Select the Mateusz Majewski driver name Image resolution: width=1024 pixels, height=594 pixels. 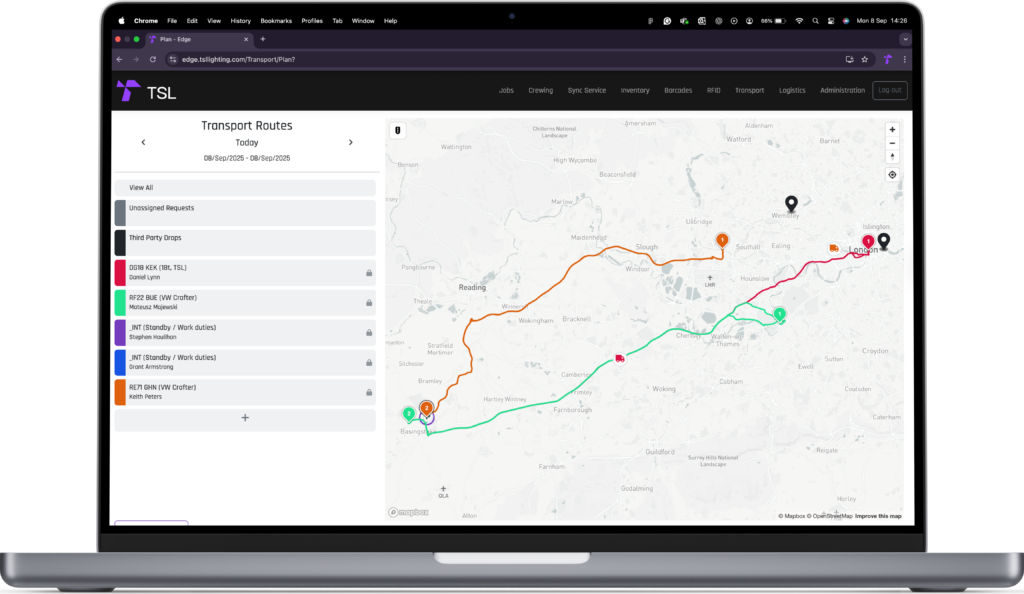[153, 307]
